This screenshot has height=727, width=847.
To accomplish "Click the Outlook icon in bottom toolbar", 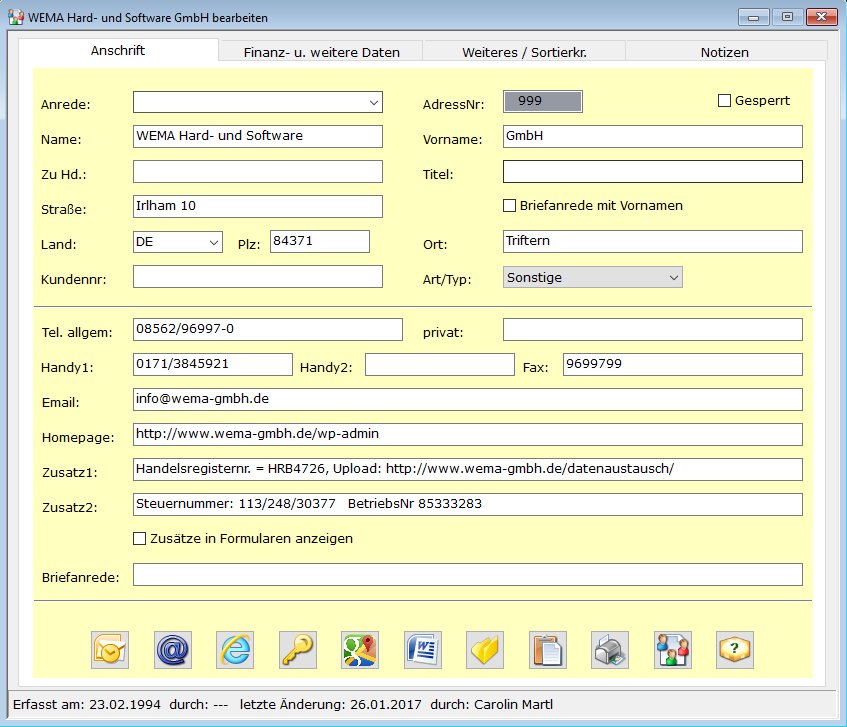I will (x=110, y=650).
